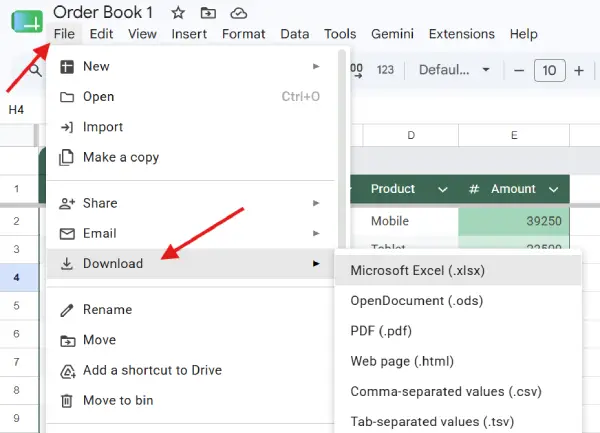Open the Tools menu
The width and height of the screenshot is (600, 433).
340,34
